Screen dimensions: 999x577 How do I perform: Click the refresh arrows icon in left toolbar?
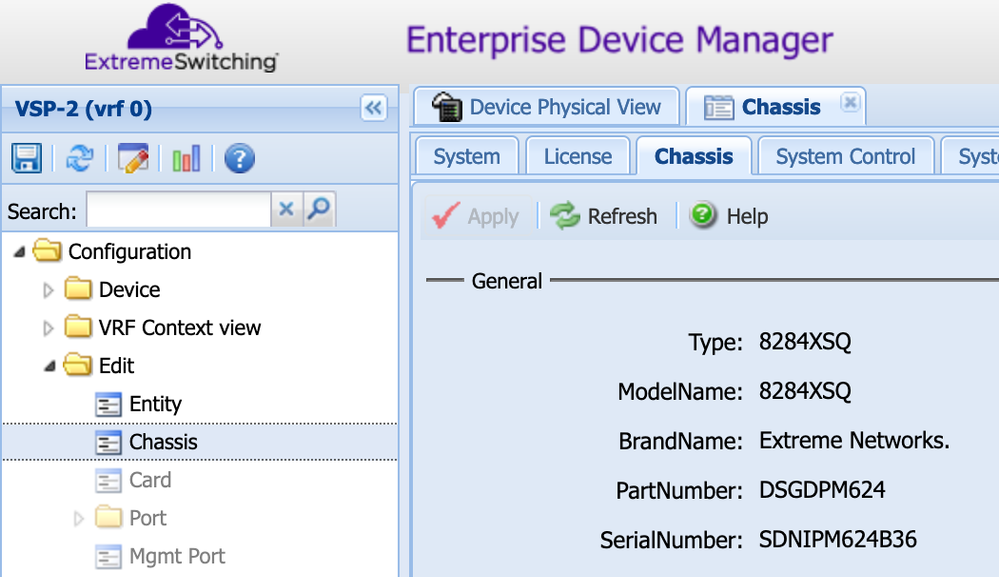coord(80,159)
